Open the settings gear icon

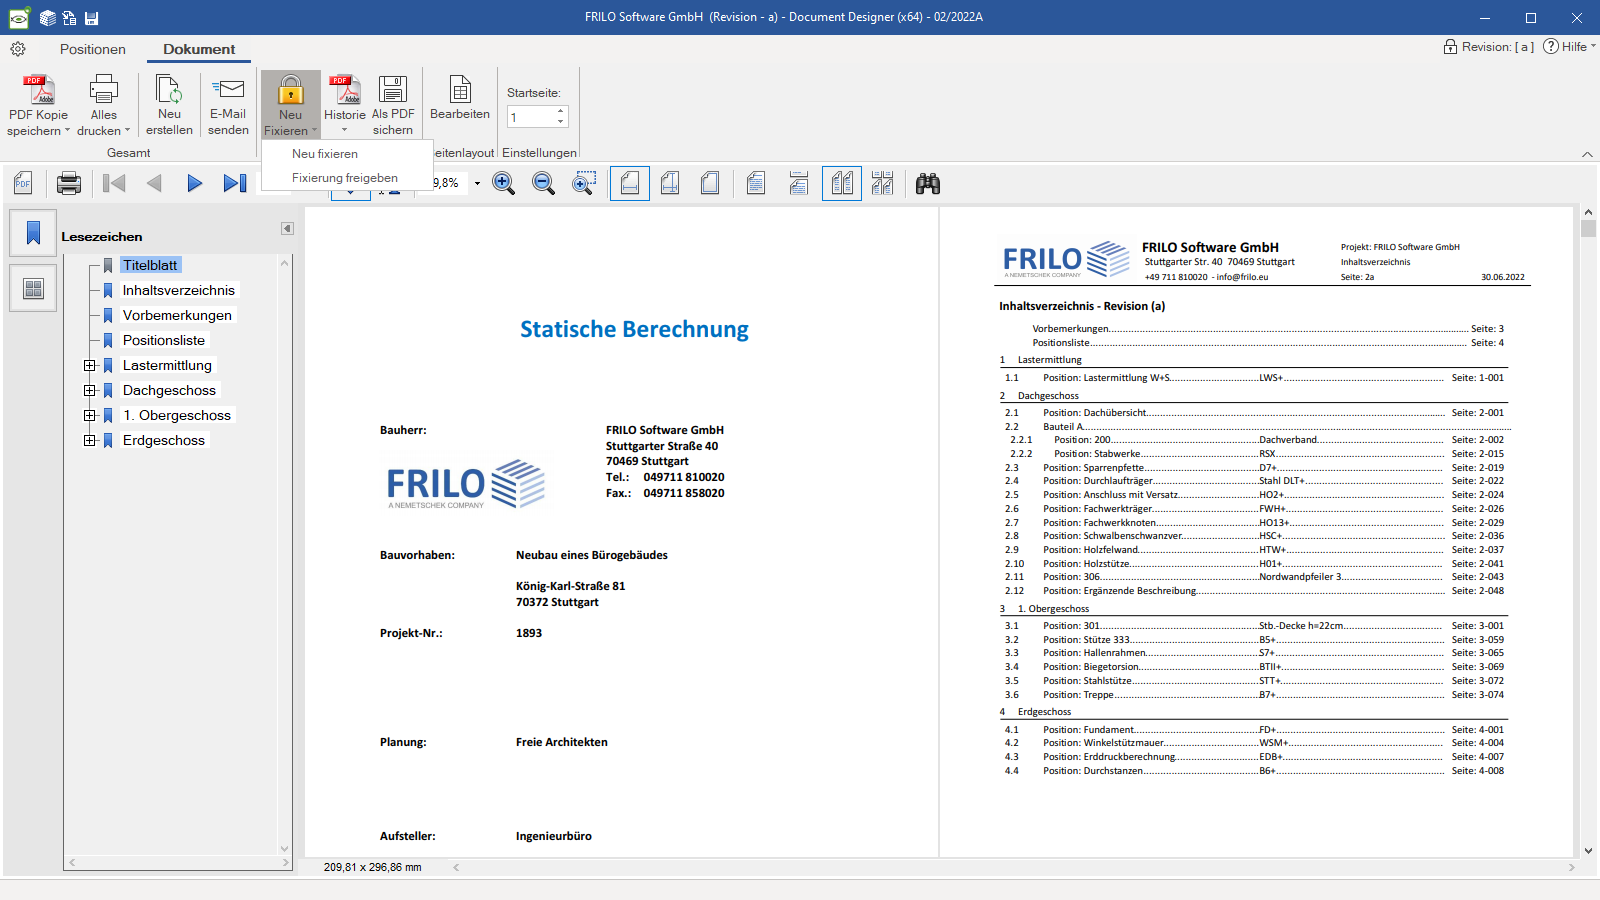coord(18,49)
